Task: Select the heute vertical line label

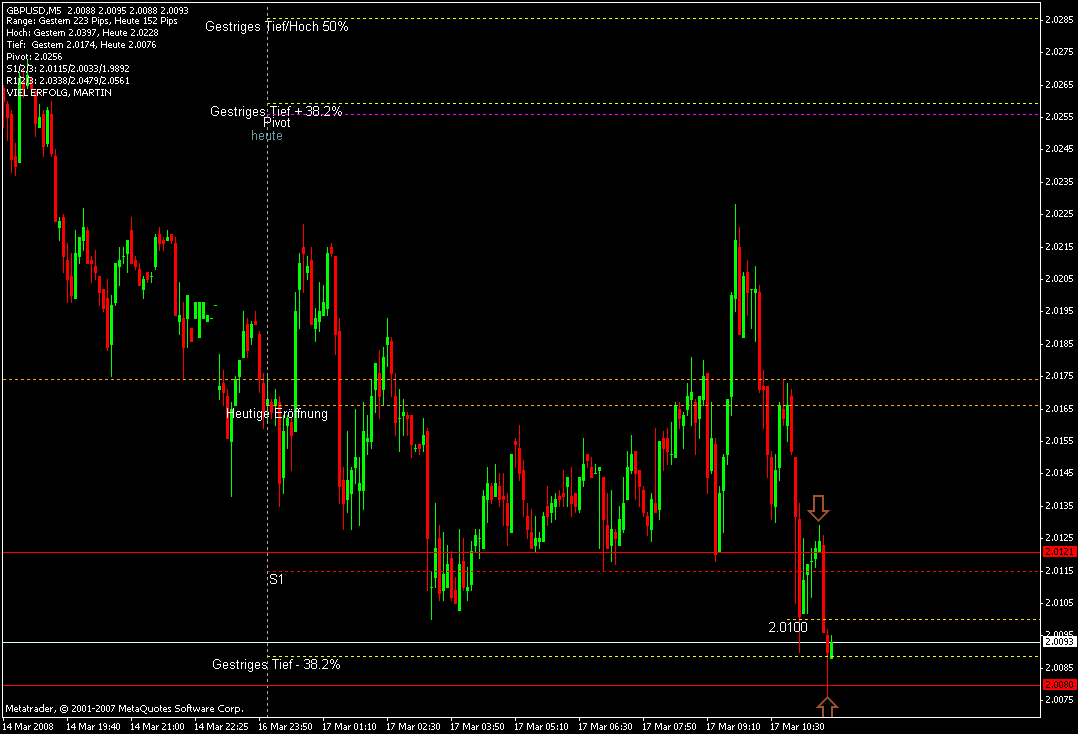Action: point(267,136)
